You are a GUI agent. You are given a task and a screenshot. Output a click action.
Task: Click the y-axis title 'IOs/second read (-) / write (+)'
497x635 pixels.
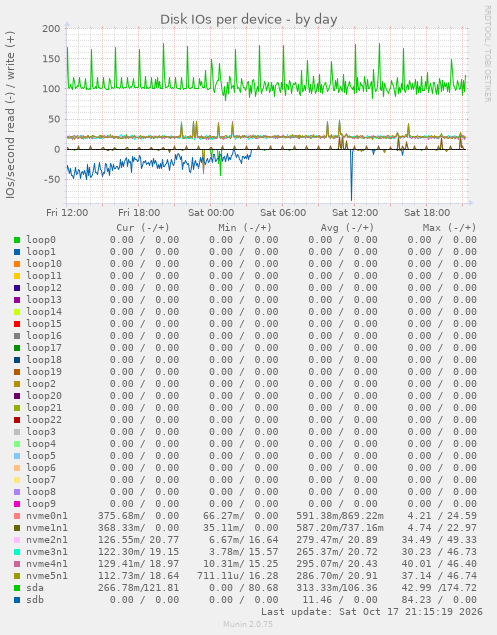pos(10,115)
